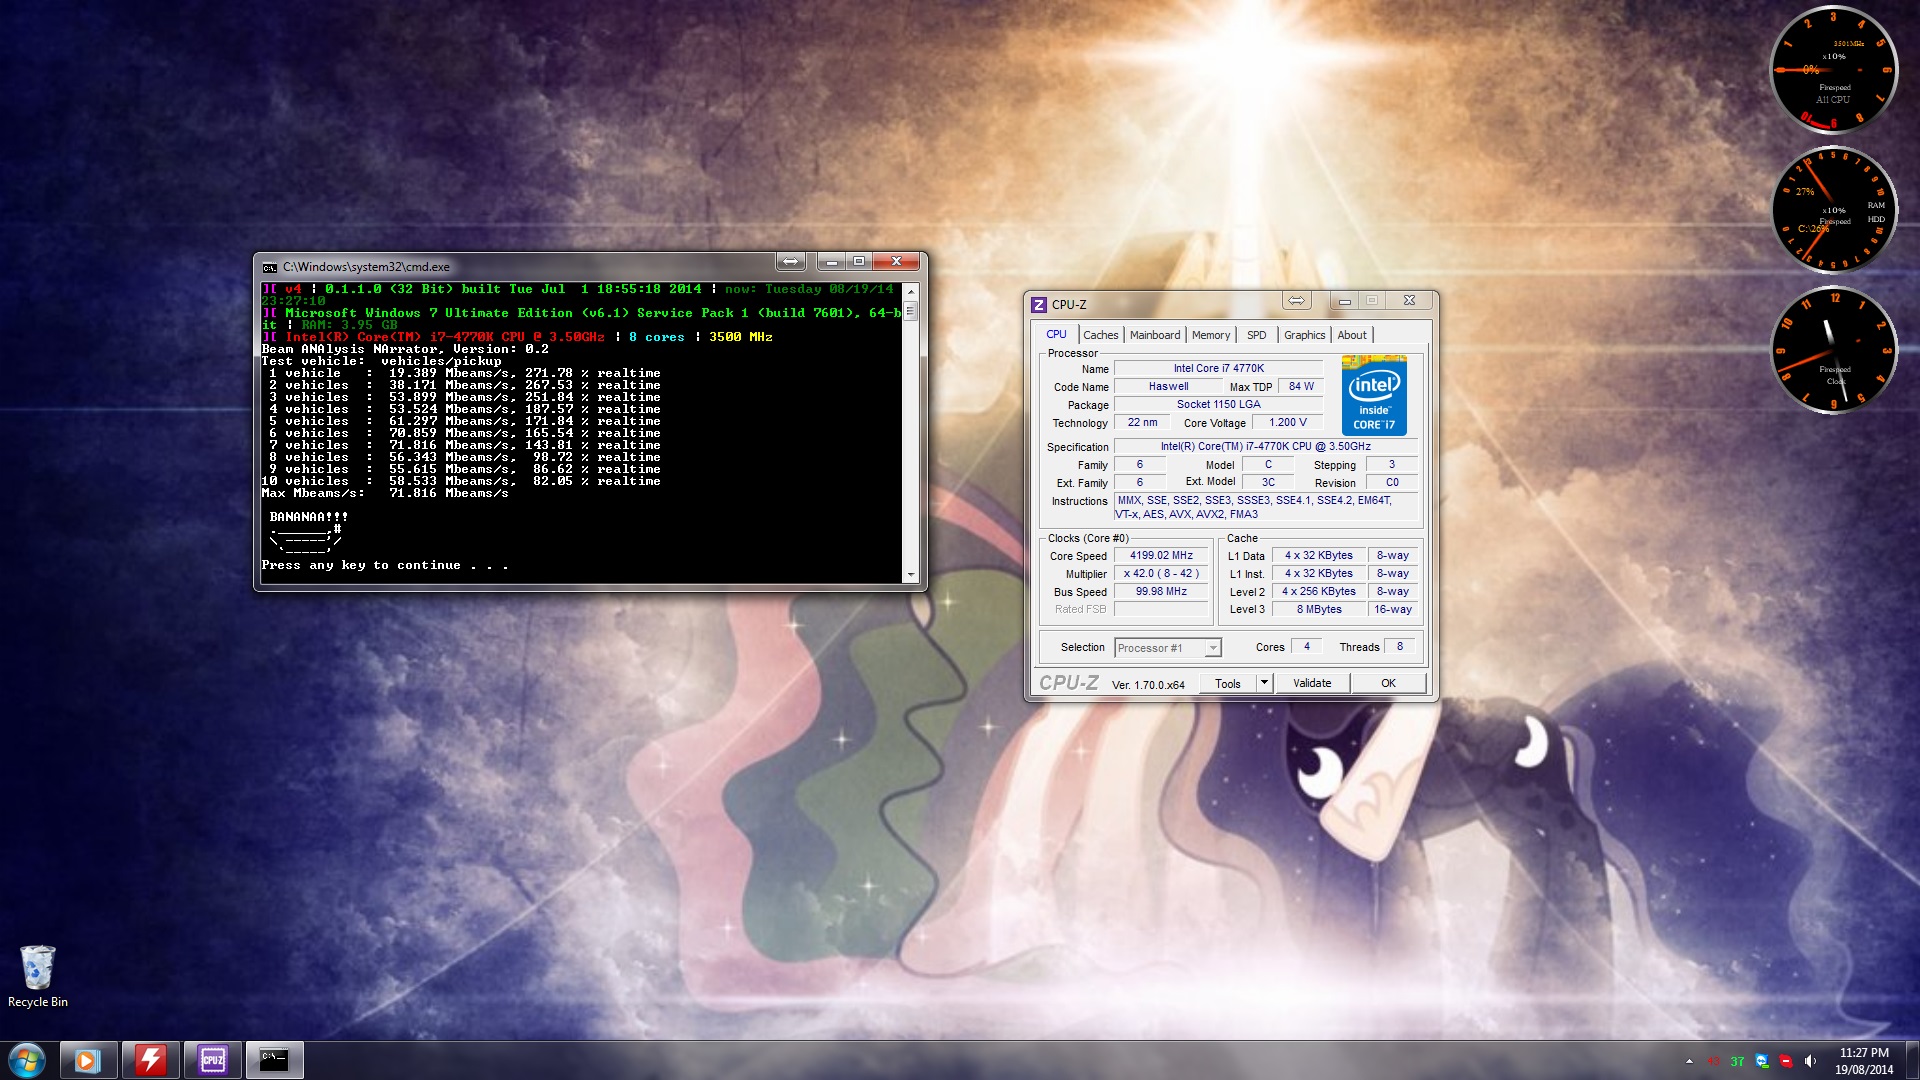Switch to the Memory tab
This screenshot has height=1080, width=1920.
click(x=1210, y=335)
